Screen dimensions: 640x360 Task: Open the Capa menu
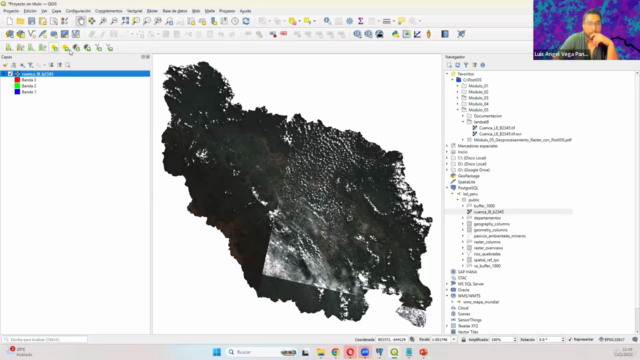(x=56, y=11)
